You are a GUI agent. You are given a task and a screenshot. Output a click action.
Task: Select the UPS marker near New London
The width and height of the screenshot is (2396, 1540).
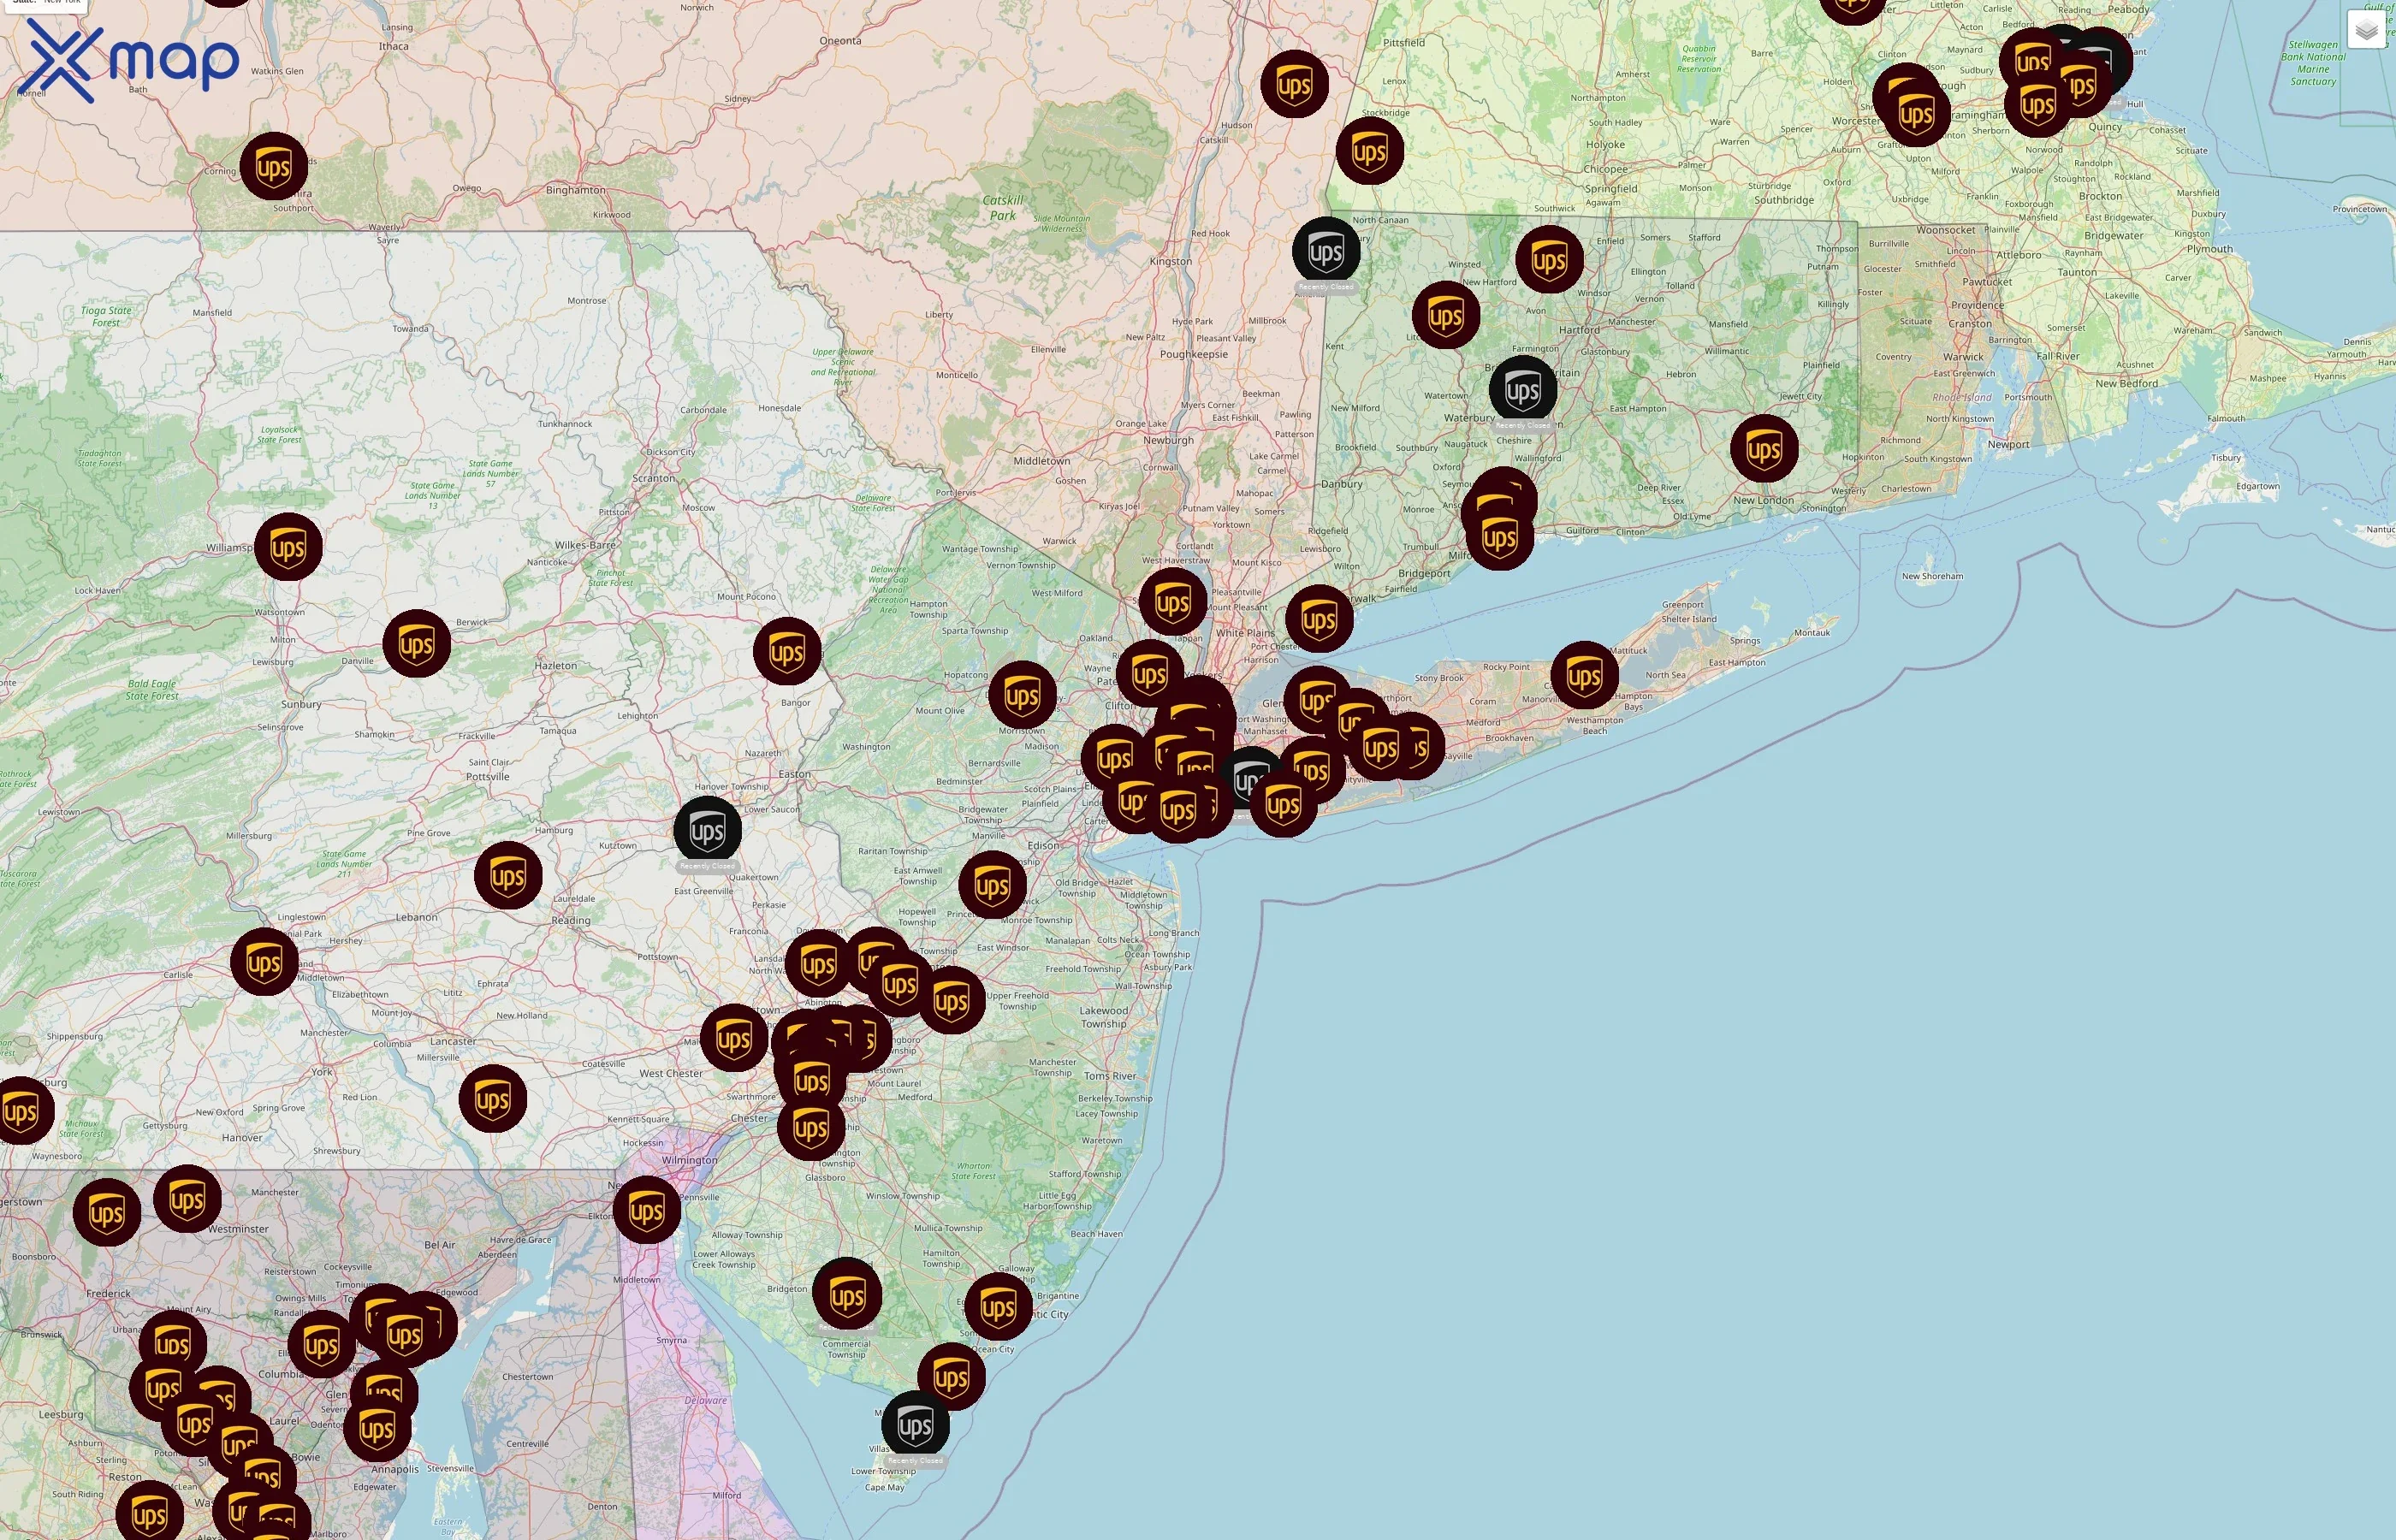click(1765, 450)
